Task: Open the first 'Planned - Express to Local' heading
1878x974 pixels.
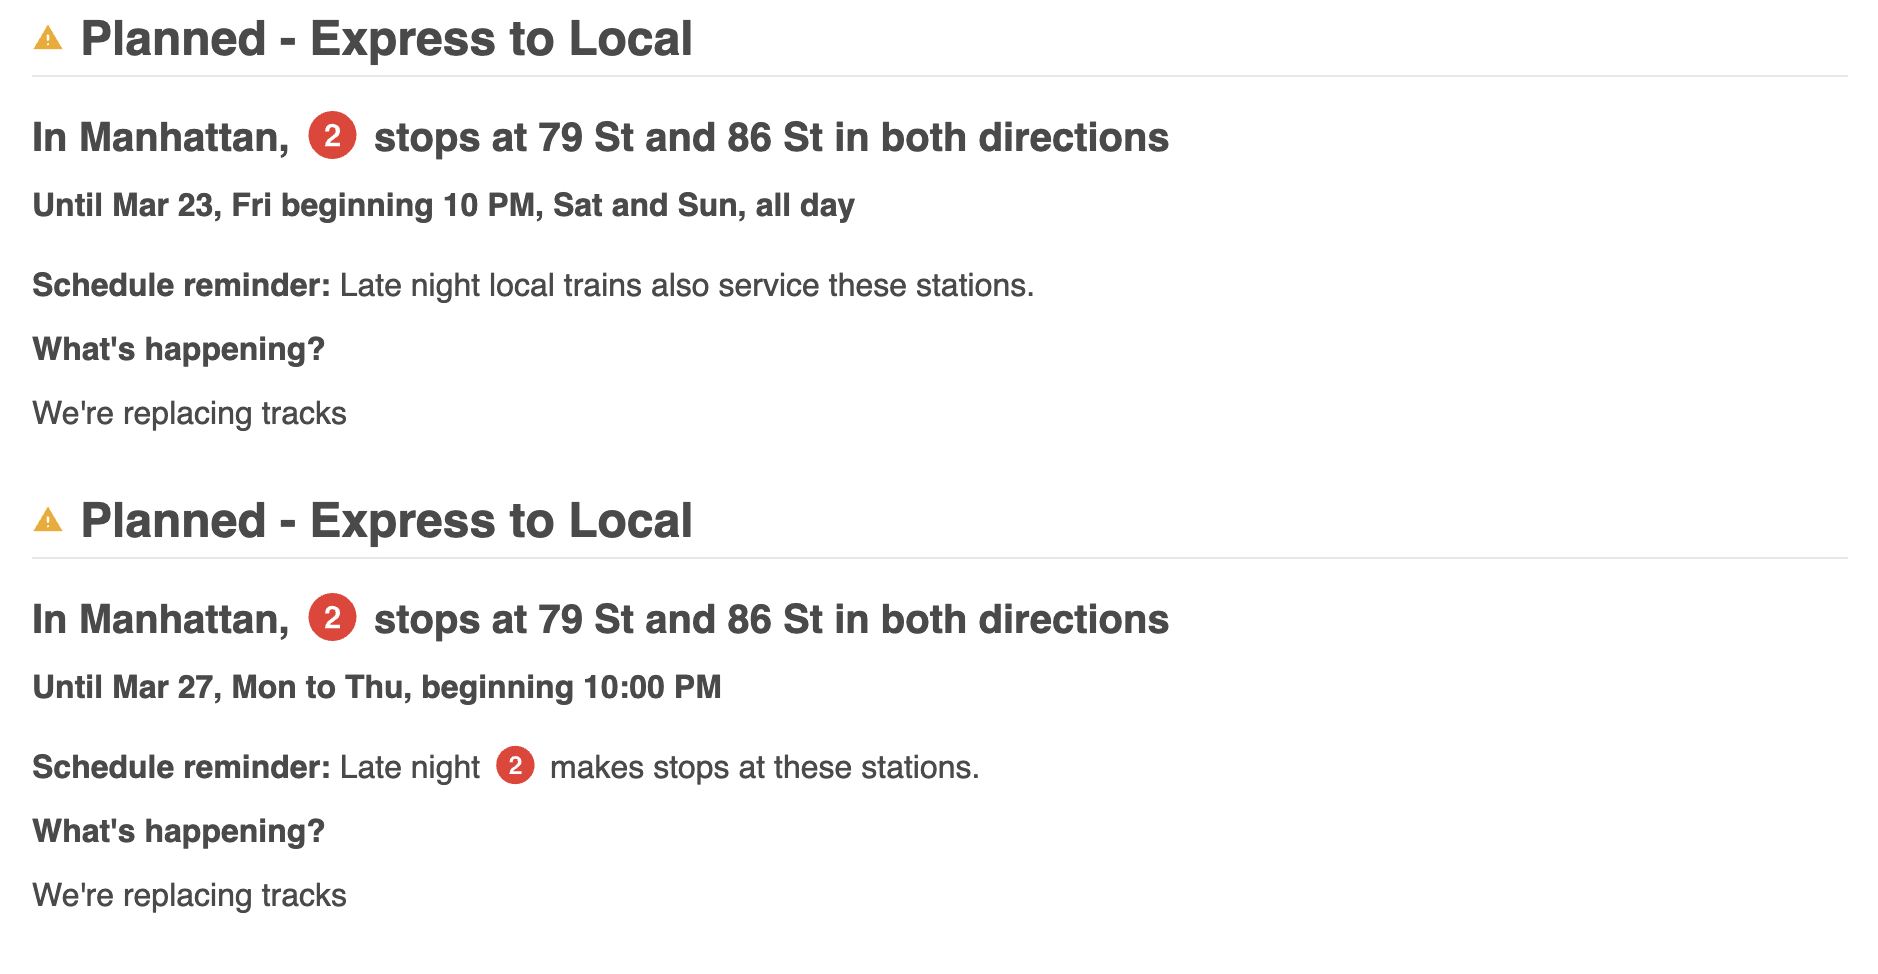Action: 386,40
